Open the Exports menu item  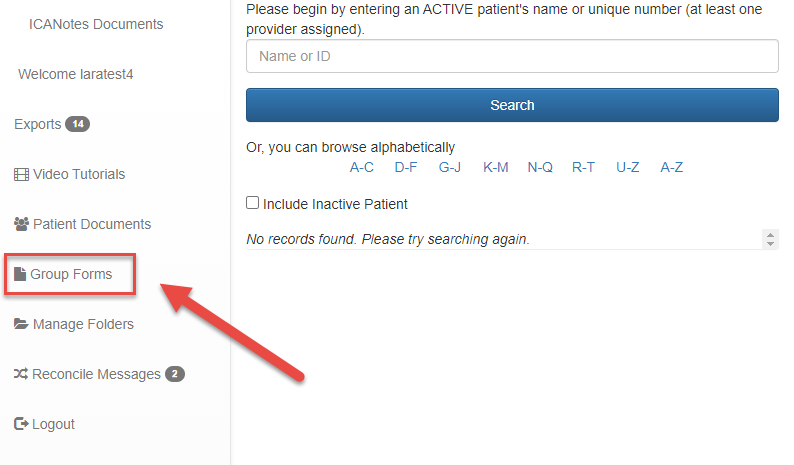pos(38,124)
